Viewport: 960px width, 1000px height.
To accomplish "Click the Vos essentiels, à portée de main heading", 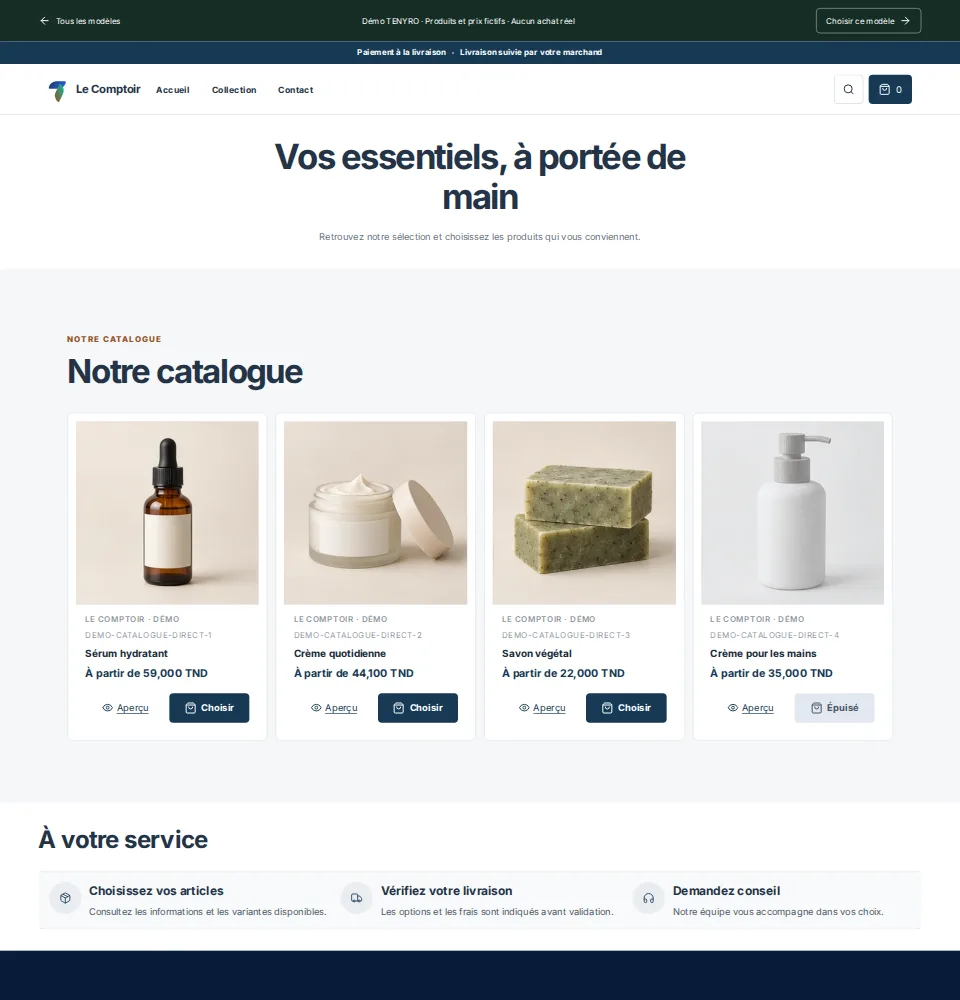I will click(480, 177).
